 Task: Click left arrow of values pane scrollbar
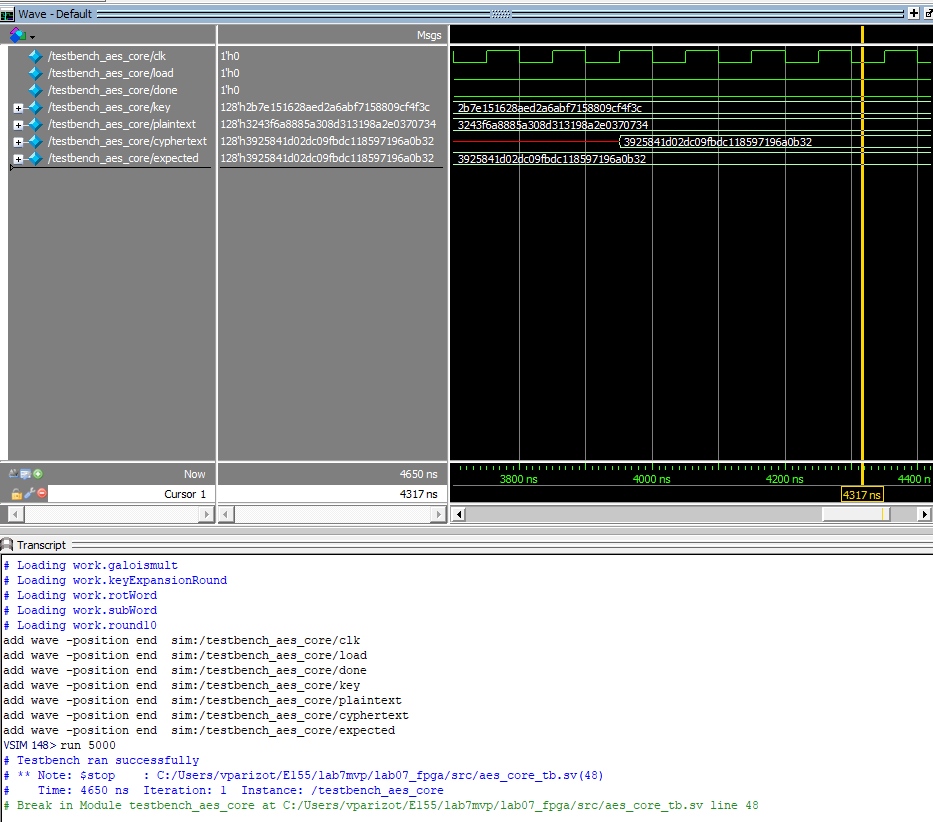(x=226, y=514)
